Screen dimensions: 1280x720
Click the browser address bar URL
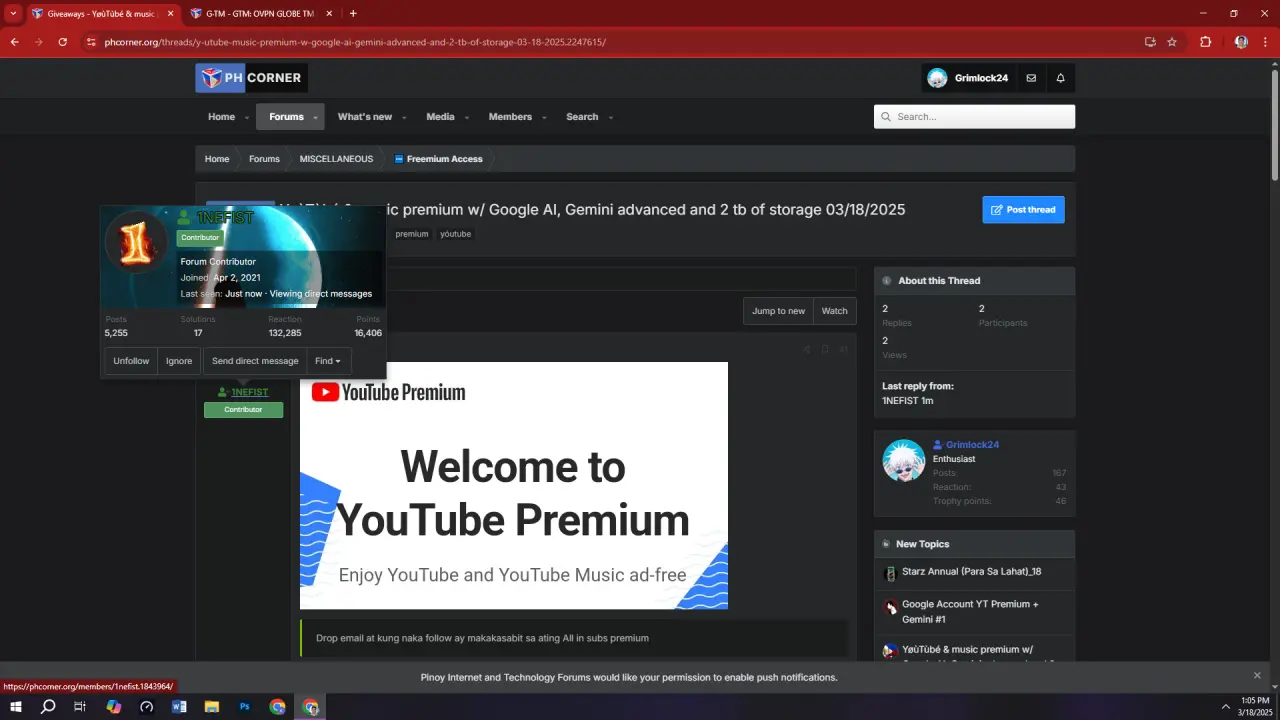[355, 42]
